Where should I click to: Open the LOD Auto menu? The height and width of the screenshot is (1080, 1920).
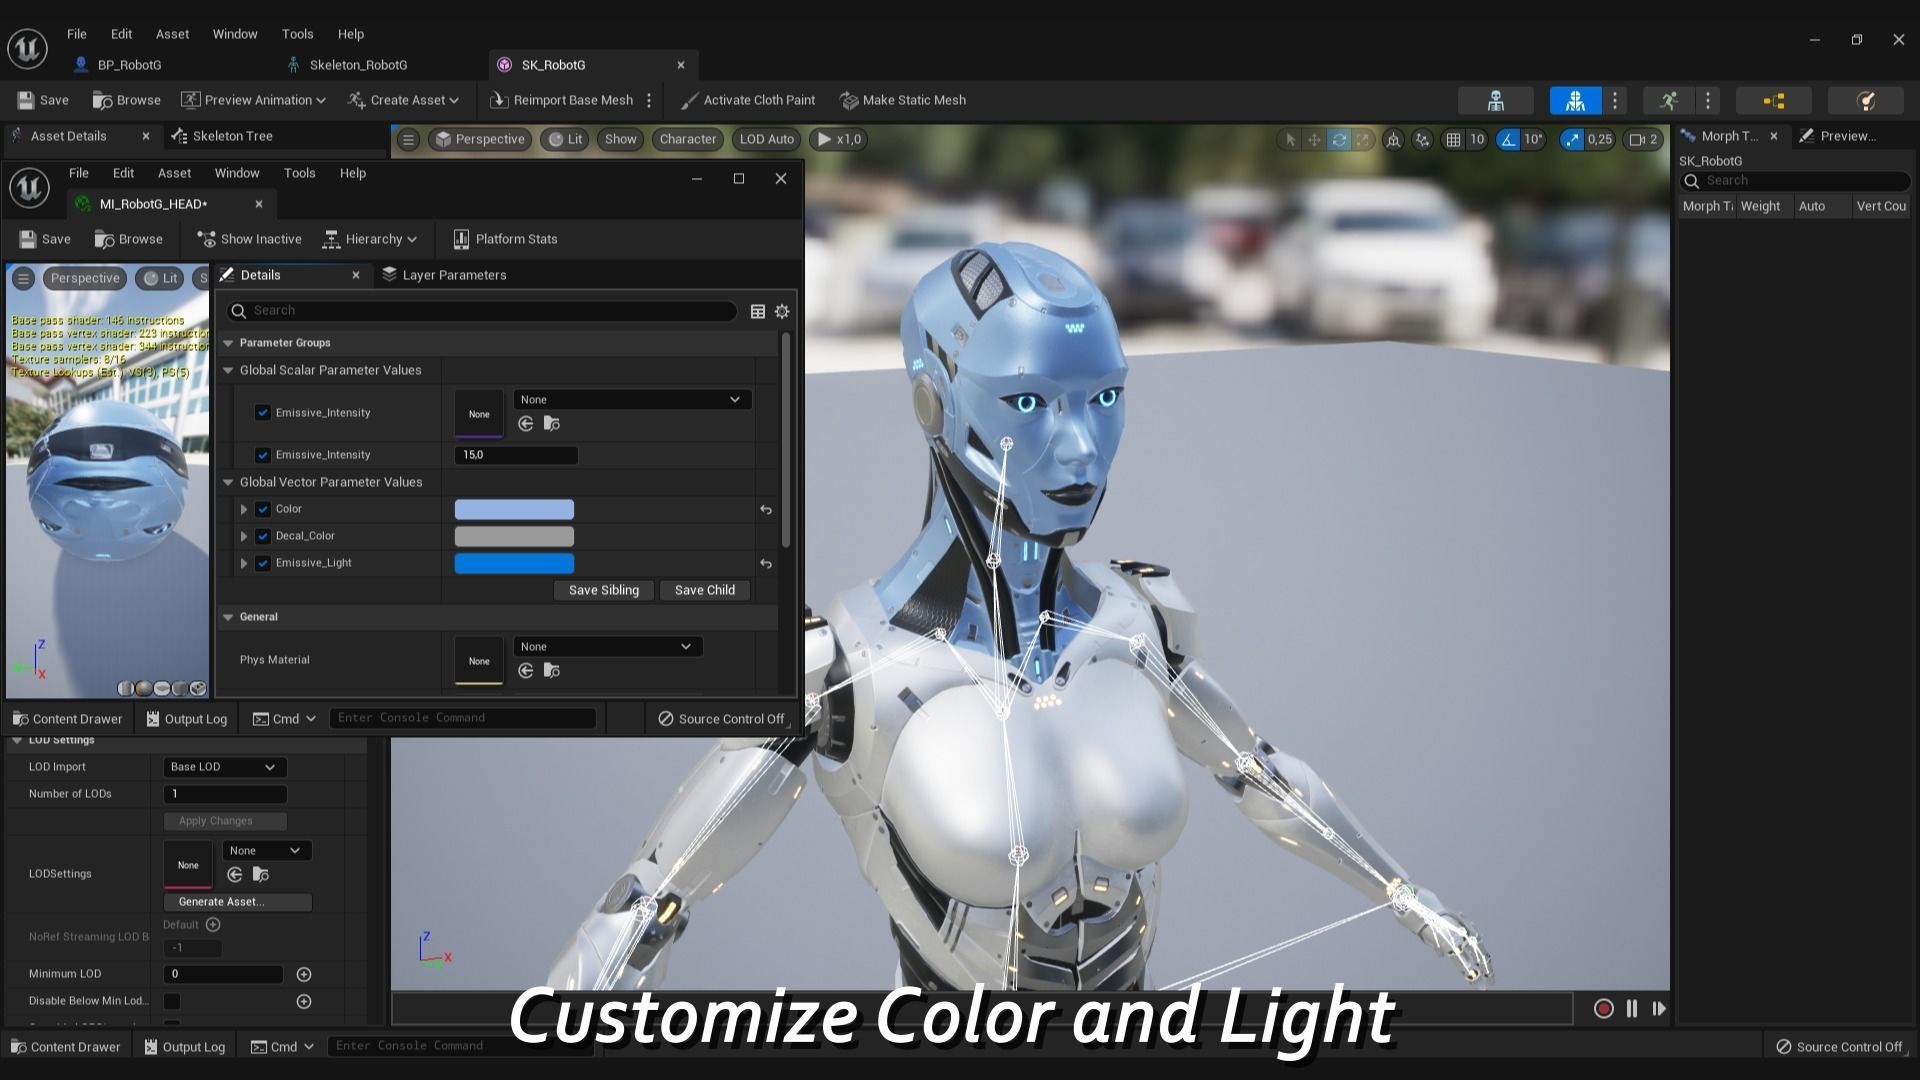(766, 139)
